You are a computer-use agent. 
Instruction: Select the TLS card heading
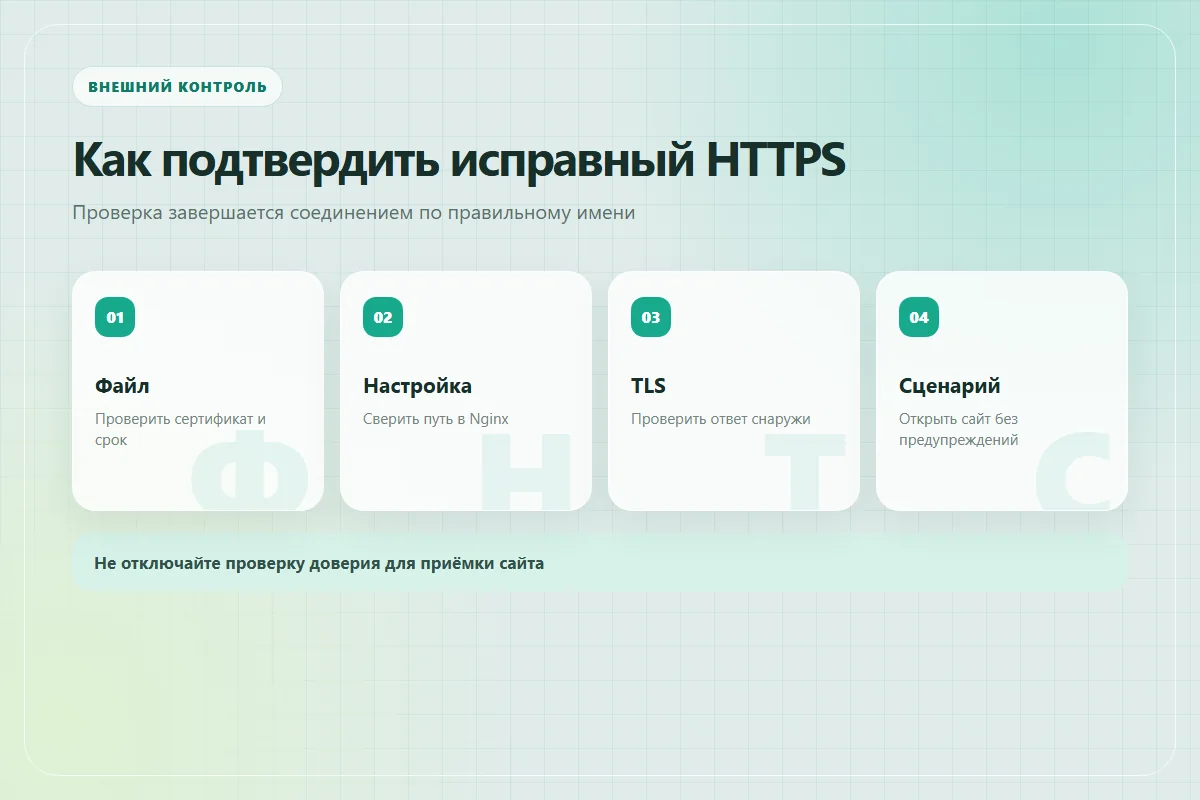tap(648, 386)
